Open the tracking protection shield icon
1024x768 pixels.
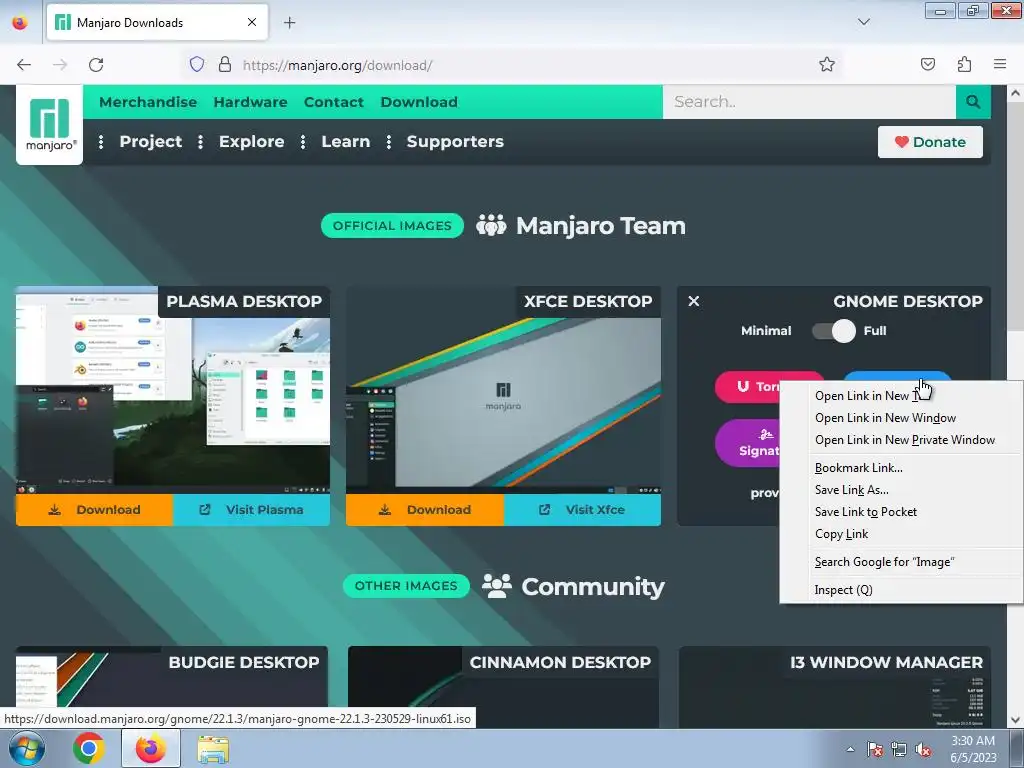[x=197, y=65]
